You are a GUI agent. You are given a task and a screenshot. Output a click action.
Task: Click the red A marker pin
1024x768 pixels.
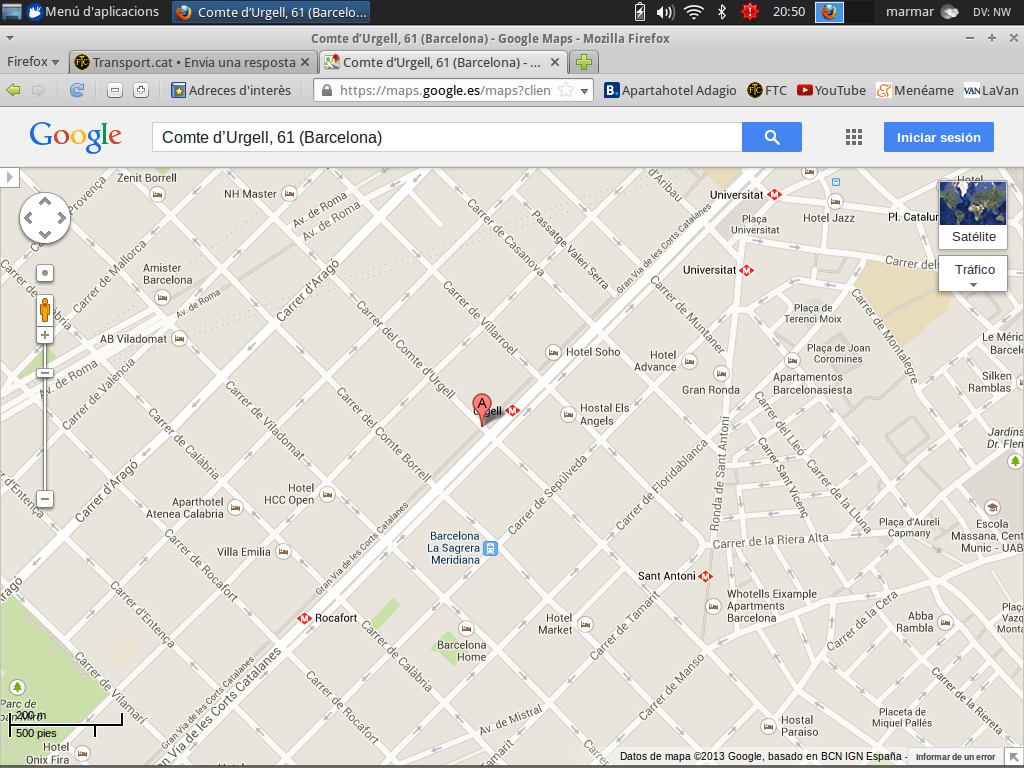[x=482, y=409]
